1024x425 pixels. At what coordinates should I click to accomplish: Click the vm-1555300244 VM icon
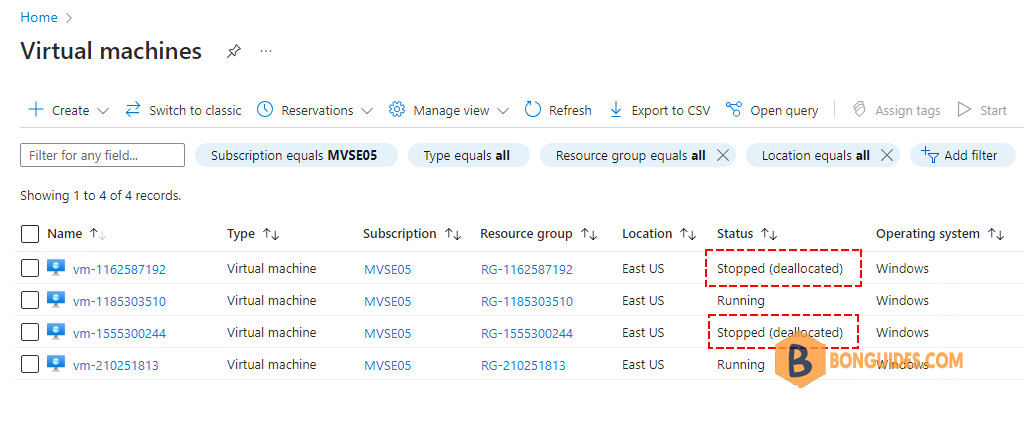[x=56, y=331]
